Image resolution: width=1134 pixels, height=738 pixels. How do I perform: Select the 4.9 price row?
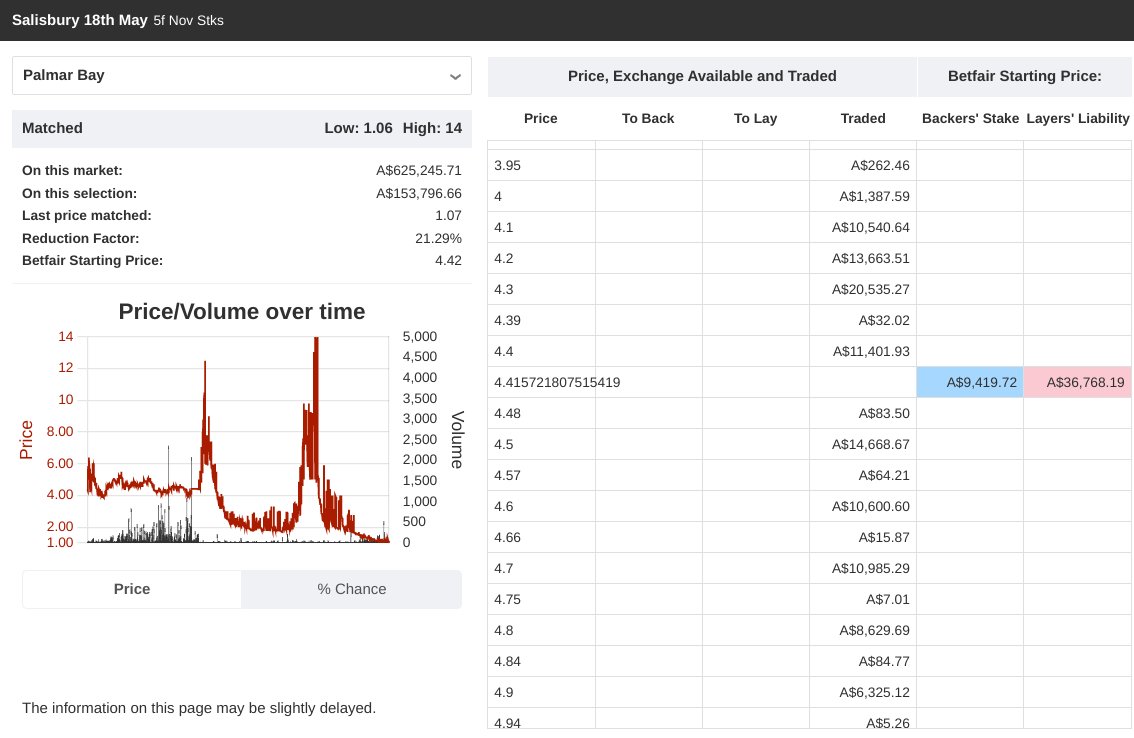809,693
